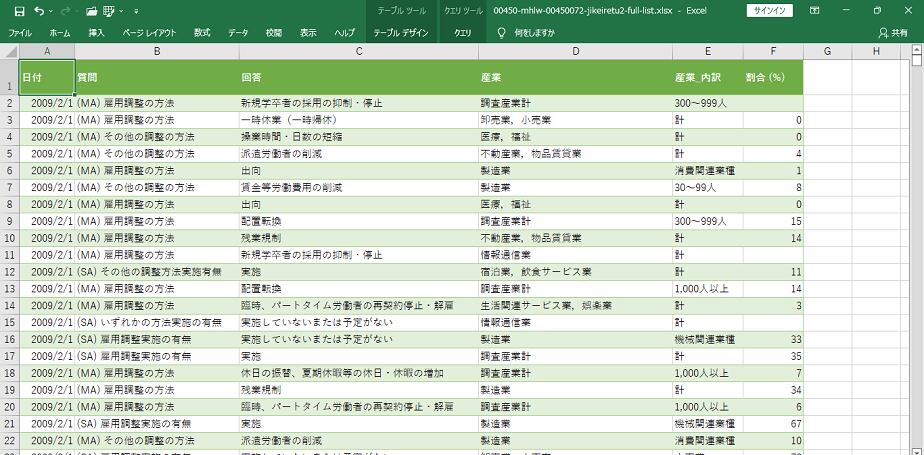Click the lightbulb Tell Me icon
The height and width of the screenshot is (455, 924).
pos(501,33)
